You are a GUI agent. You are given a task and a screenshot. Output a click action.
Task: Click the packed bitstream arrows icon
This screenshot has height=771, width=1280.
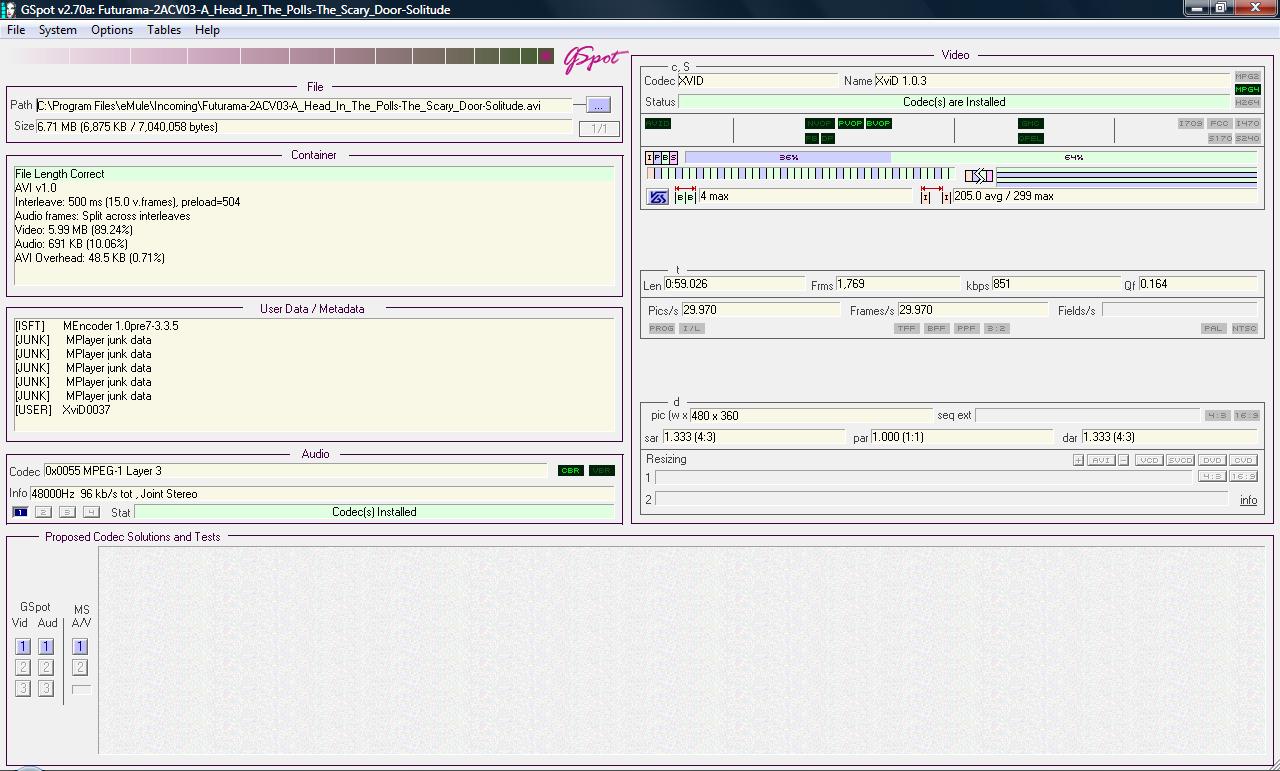click(978, 176)
